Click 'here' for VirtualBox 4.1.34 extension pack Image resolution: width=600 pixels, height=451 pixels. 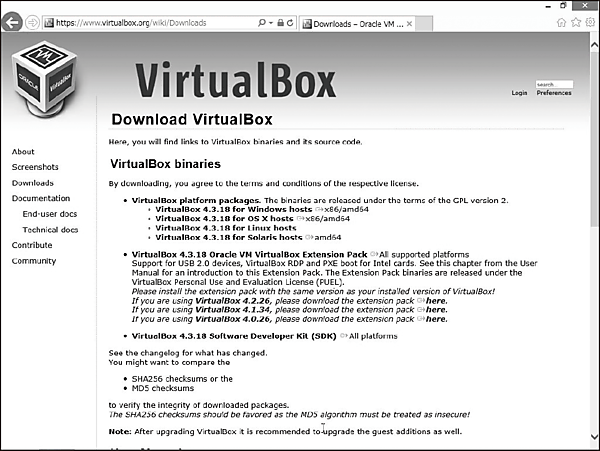[x=436, y=310]
